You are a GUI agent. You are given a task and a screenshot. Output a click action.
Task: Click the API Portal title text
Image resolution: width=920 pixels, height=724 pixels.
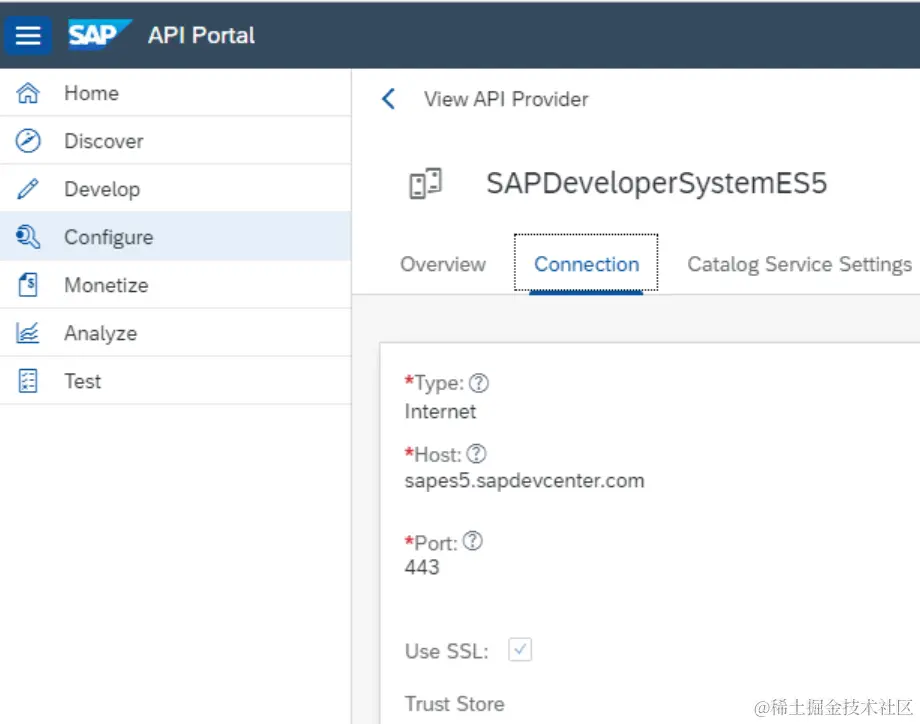click(x=201, y=35)
